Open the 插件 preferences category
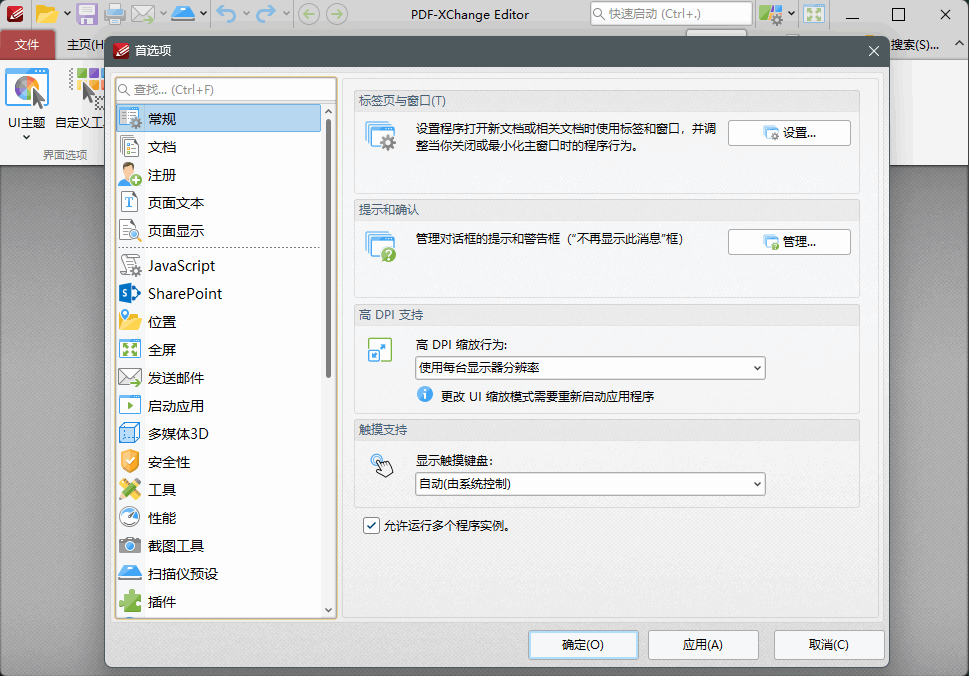This screenshot has height=676, width=969. (219, 601)
